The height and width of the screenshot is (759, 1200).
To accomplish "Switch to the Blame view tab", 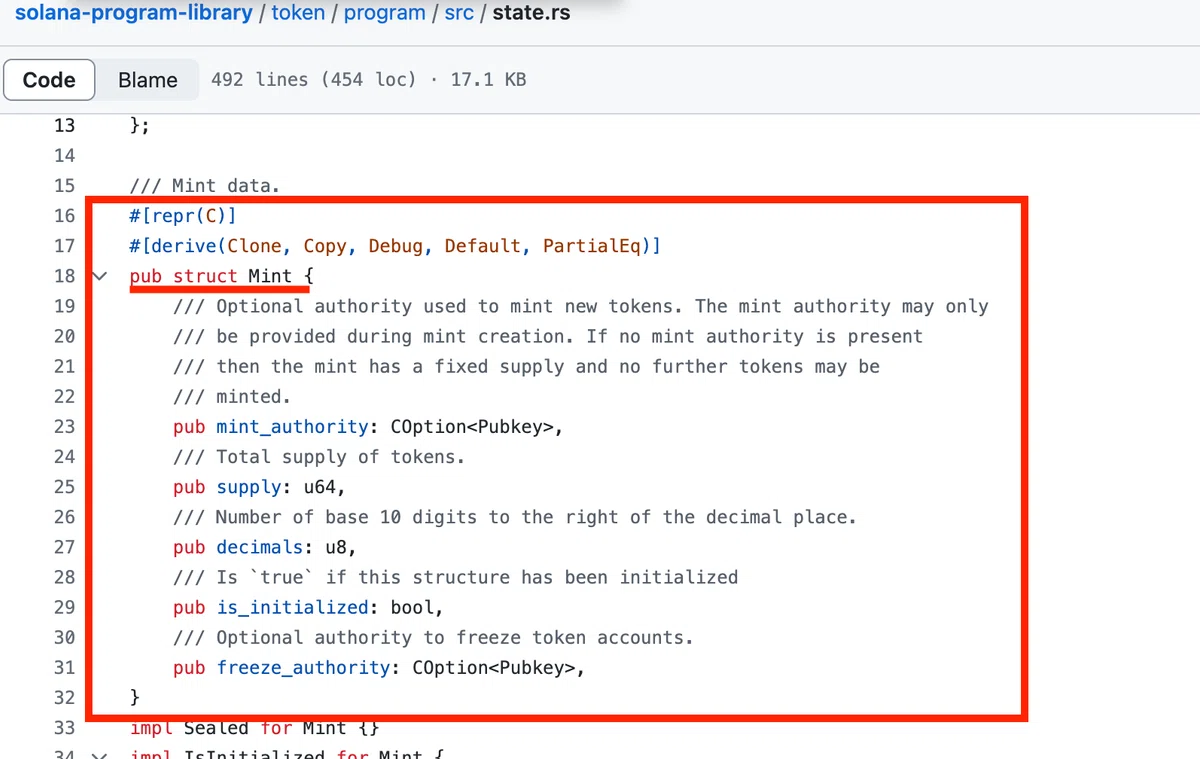I will [x=148, y=80].
